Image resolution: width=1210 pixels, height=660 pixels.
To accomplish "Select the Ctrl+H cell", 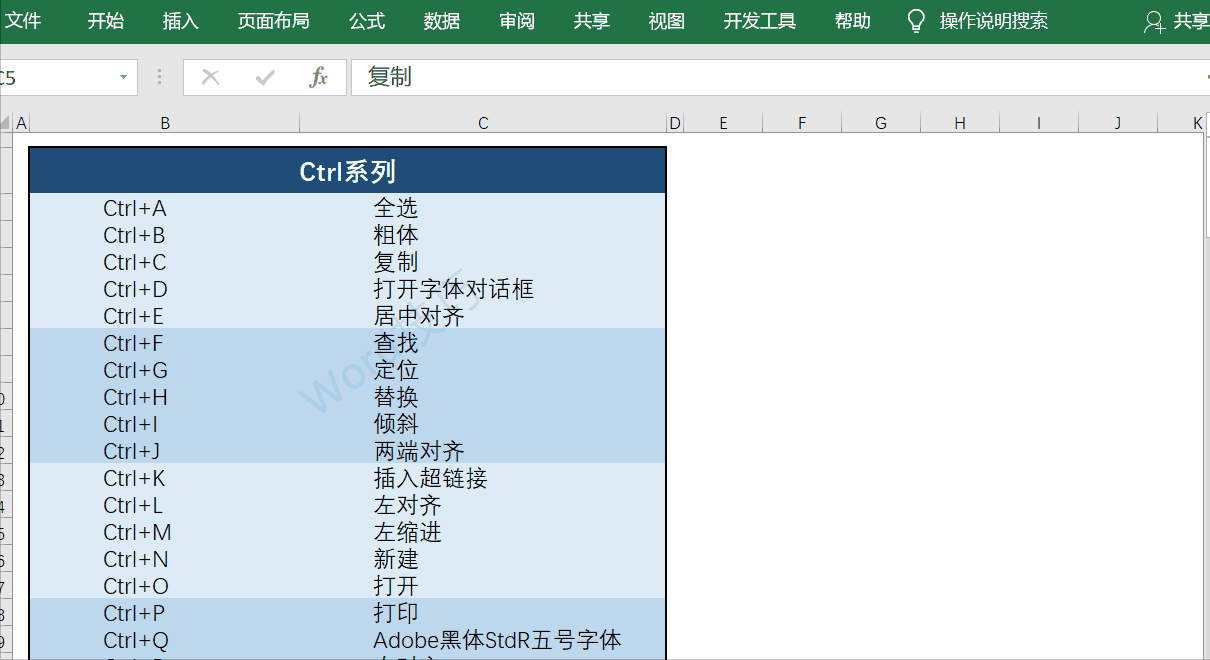I will 165,397.
